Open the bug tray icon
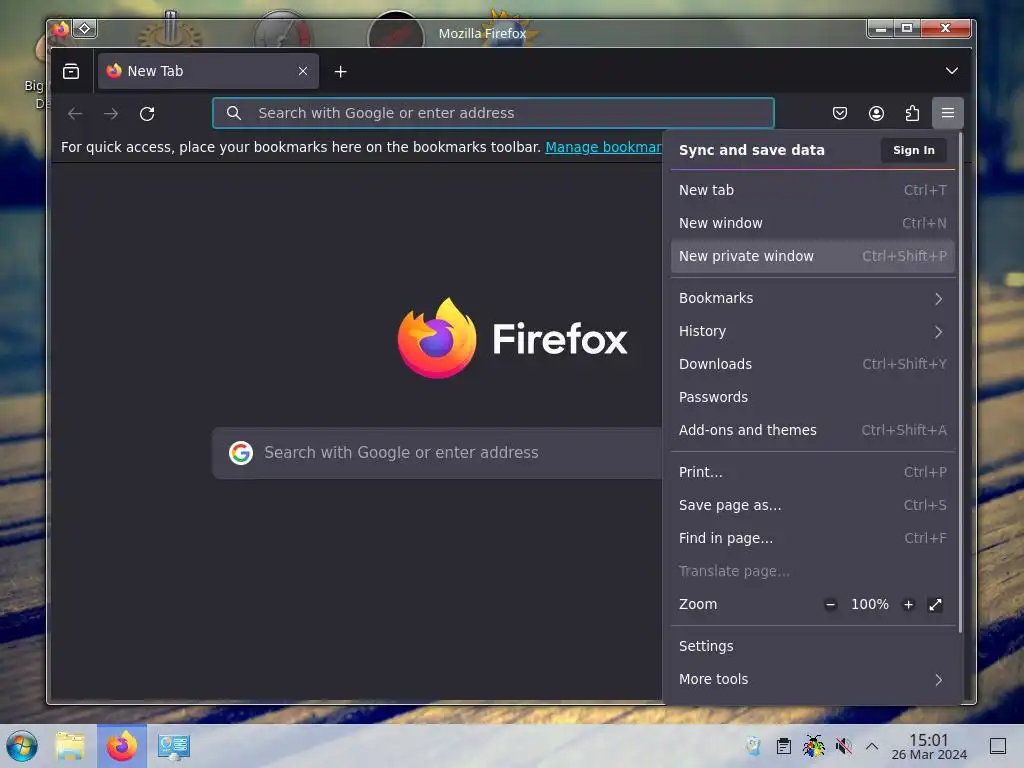1024x768 pixels. click(x=814, y=746)
